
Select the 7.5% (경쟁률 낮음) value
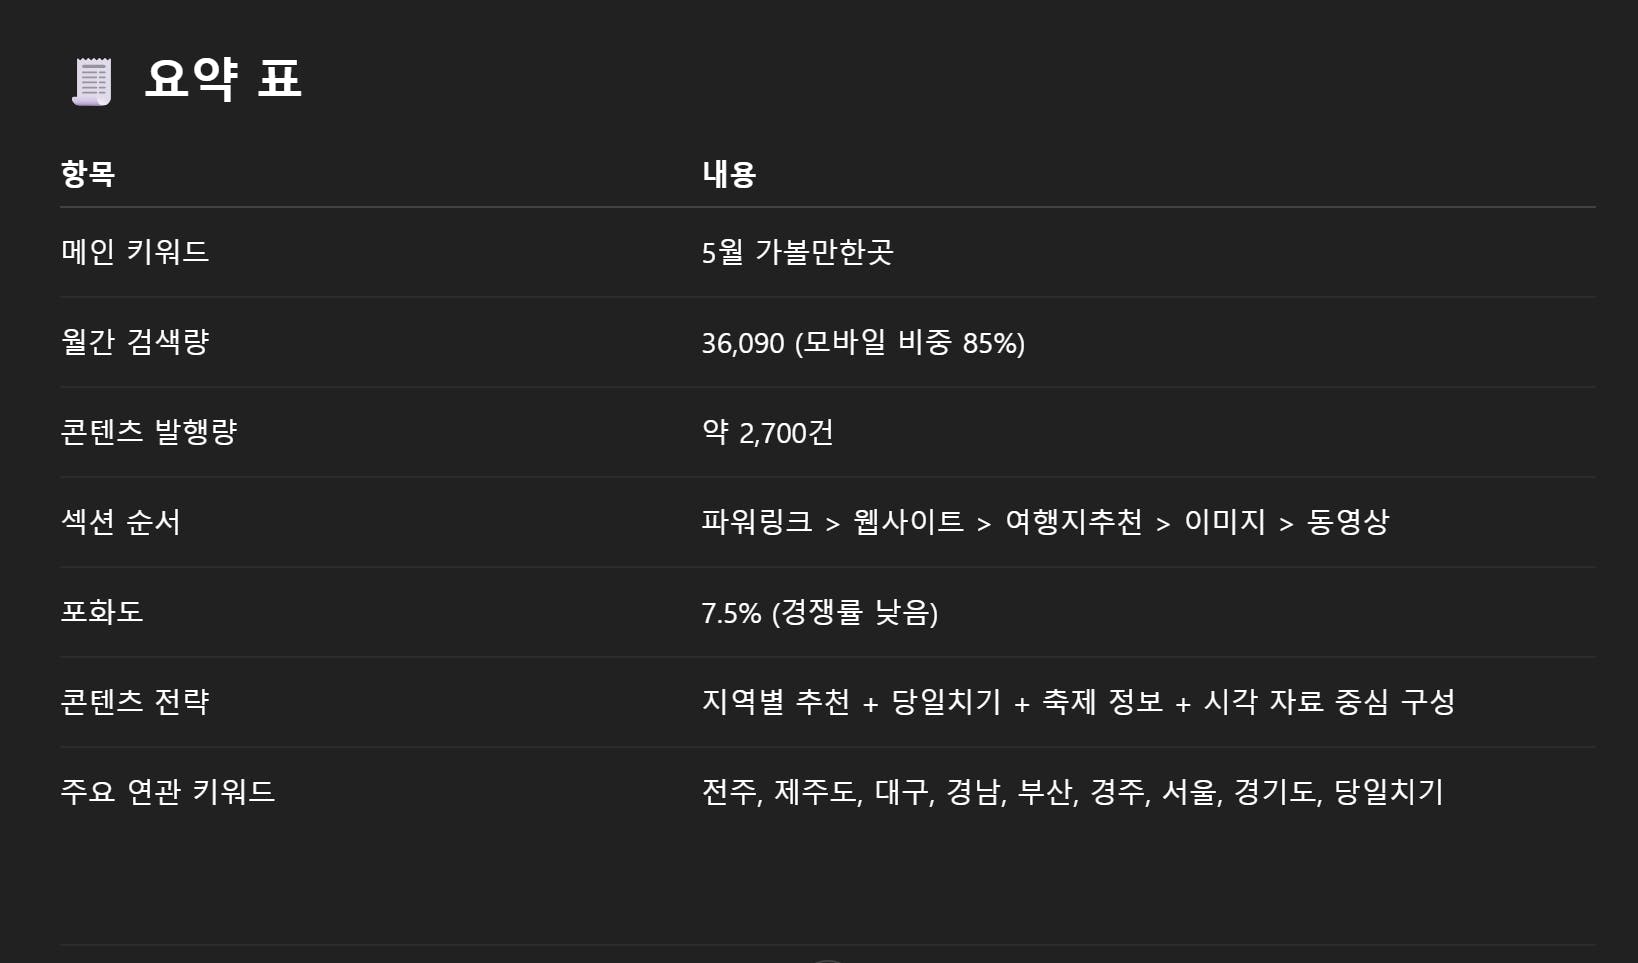click(x=820, y=612)
